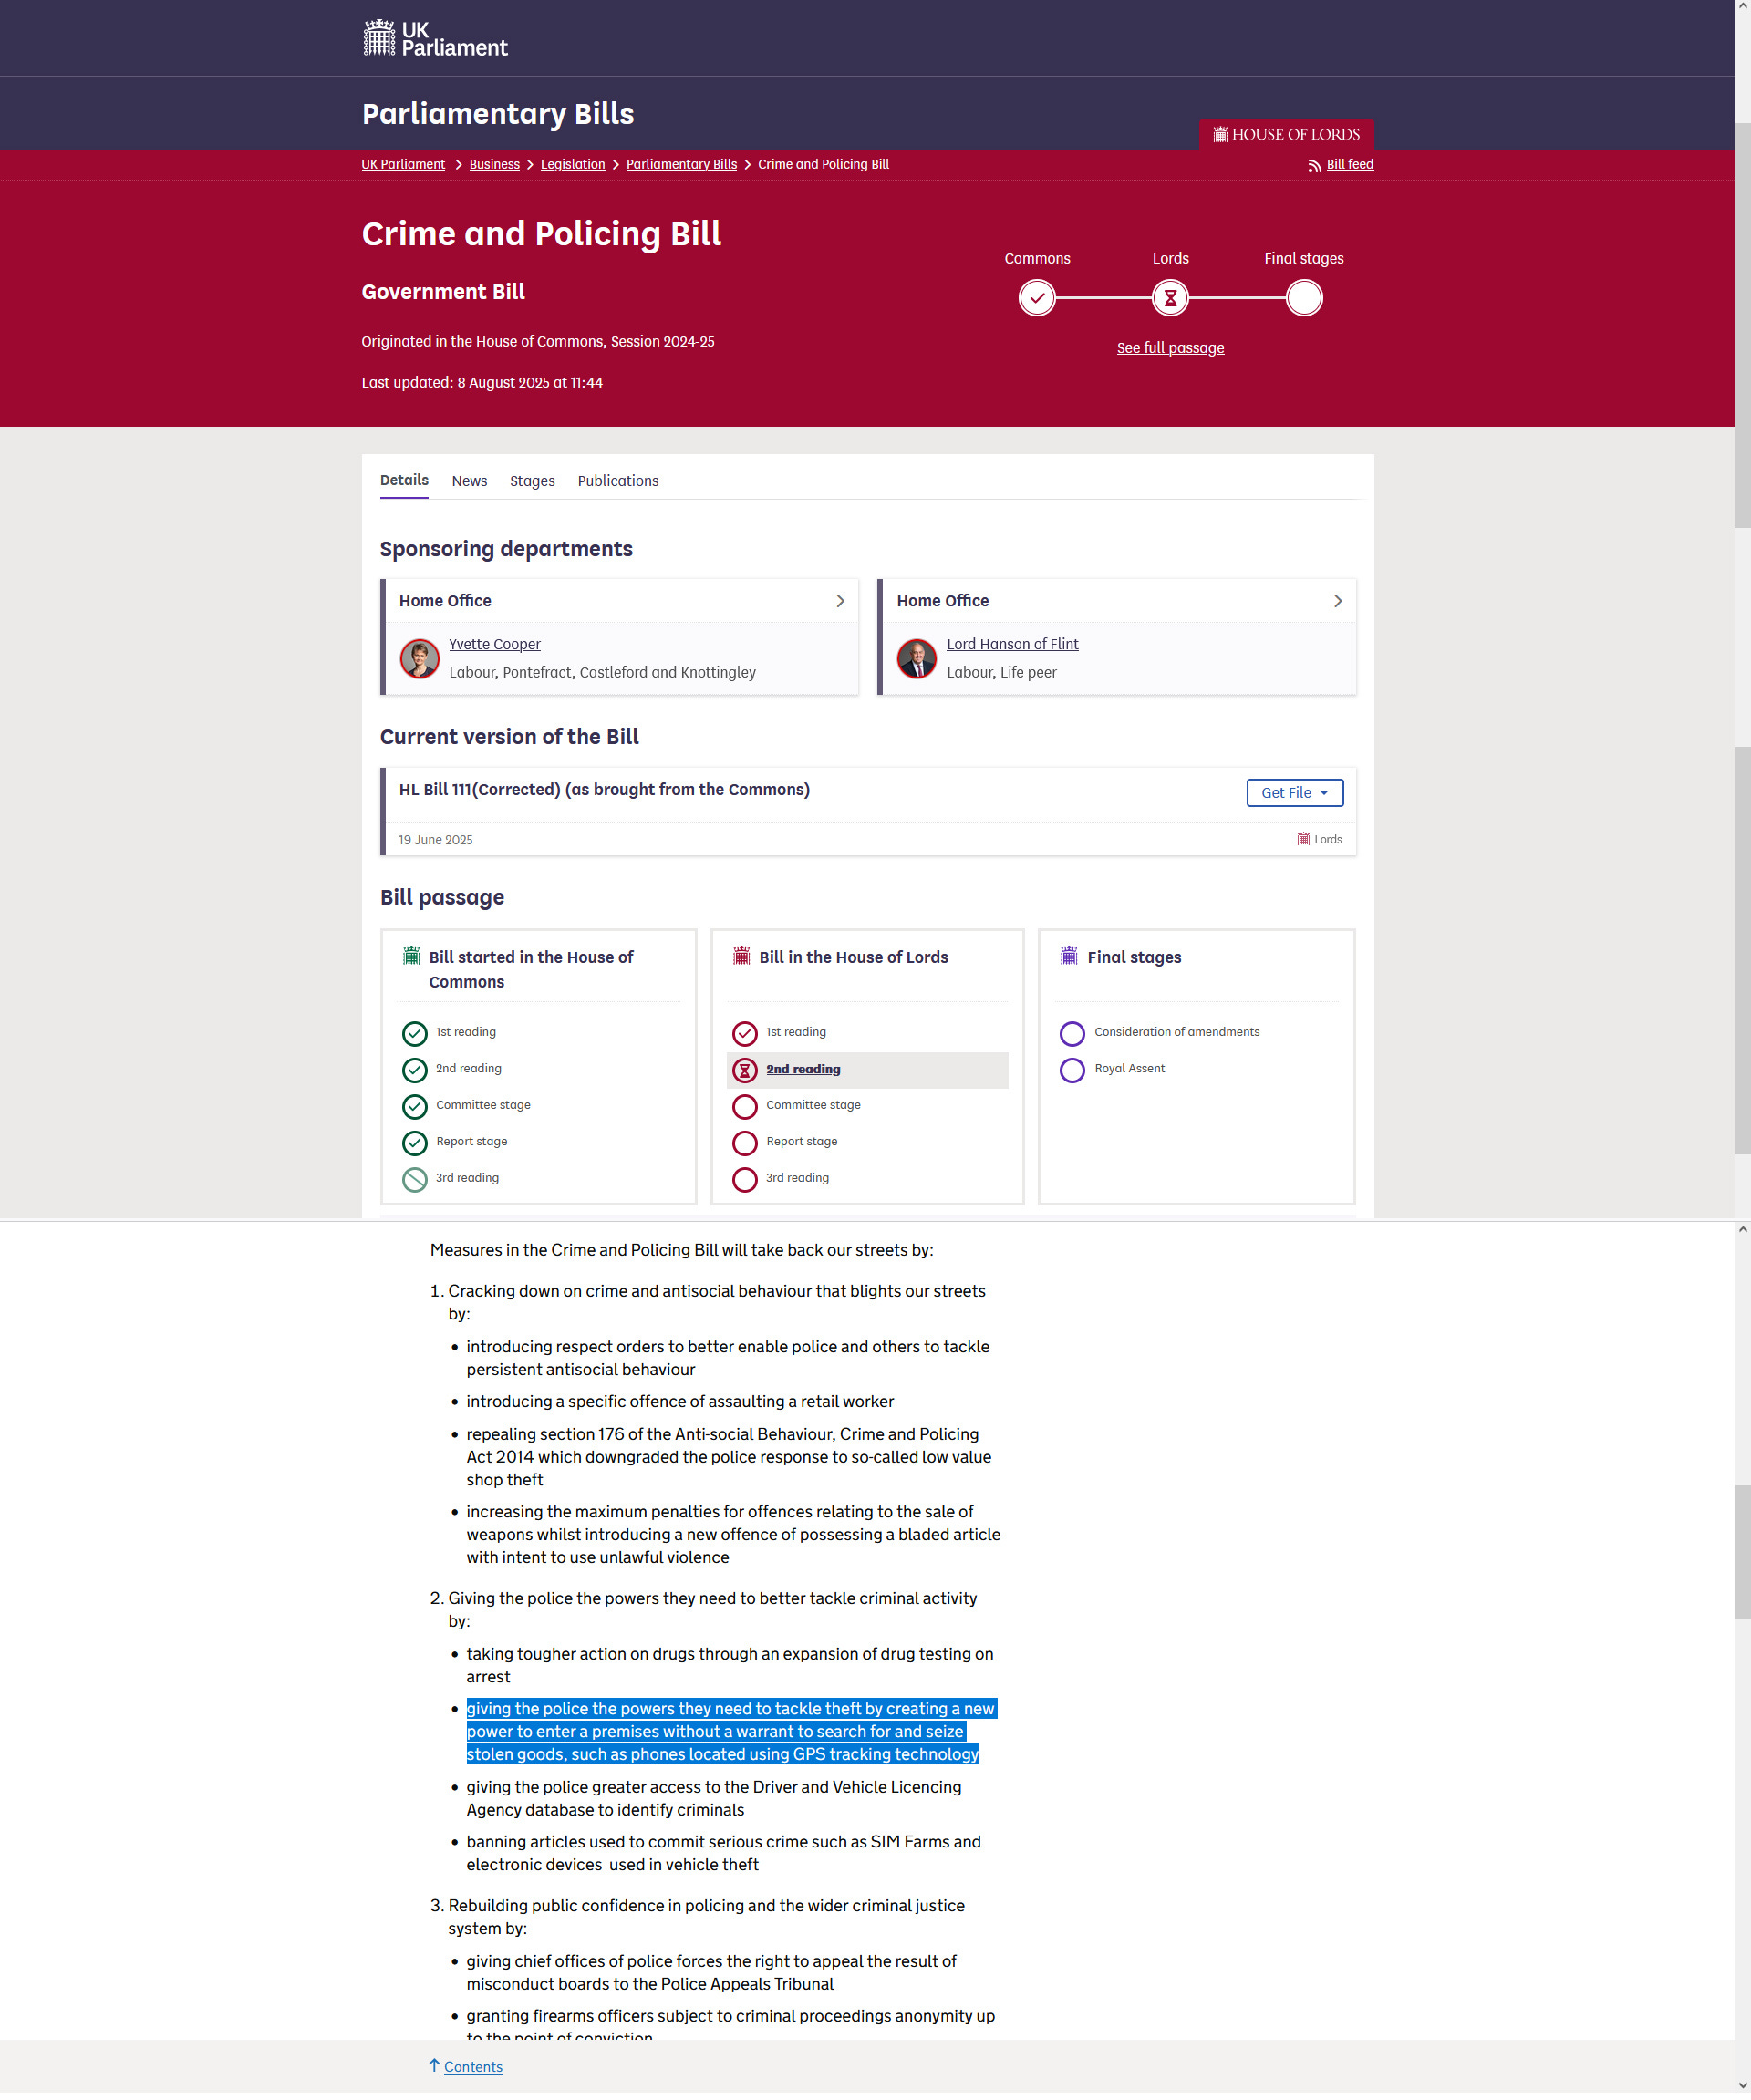Image resolution: width=1751 pixels, height=2100 pixels.
Task: Click the Bill feed RSS icon
Action: pos(1314,166)
